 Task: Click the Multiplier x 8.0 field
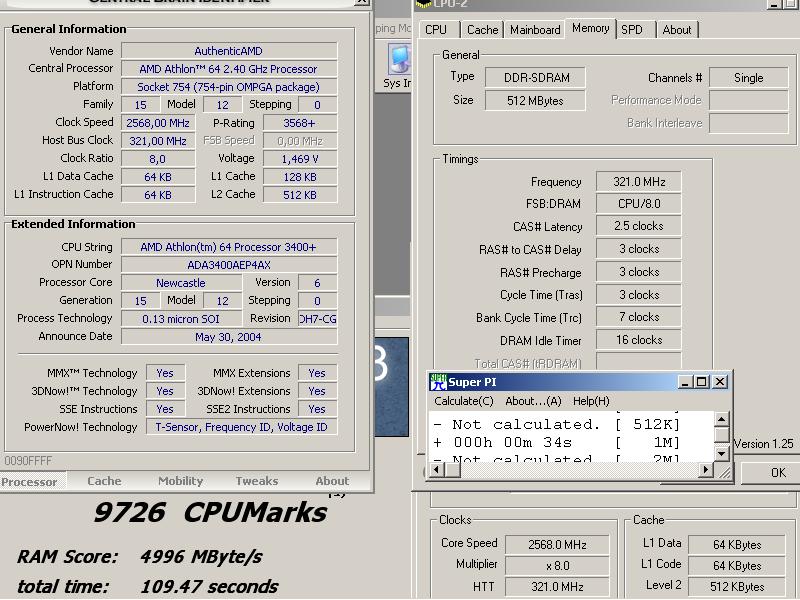[557, 566]
